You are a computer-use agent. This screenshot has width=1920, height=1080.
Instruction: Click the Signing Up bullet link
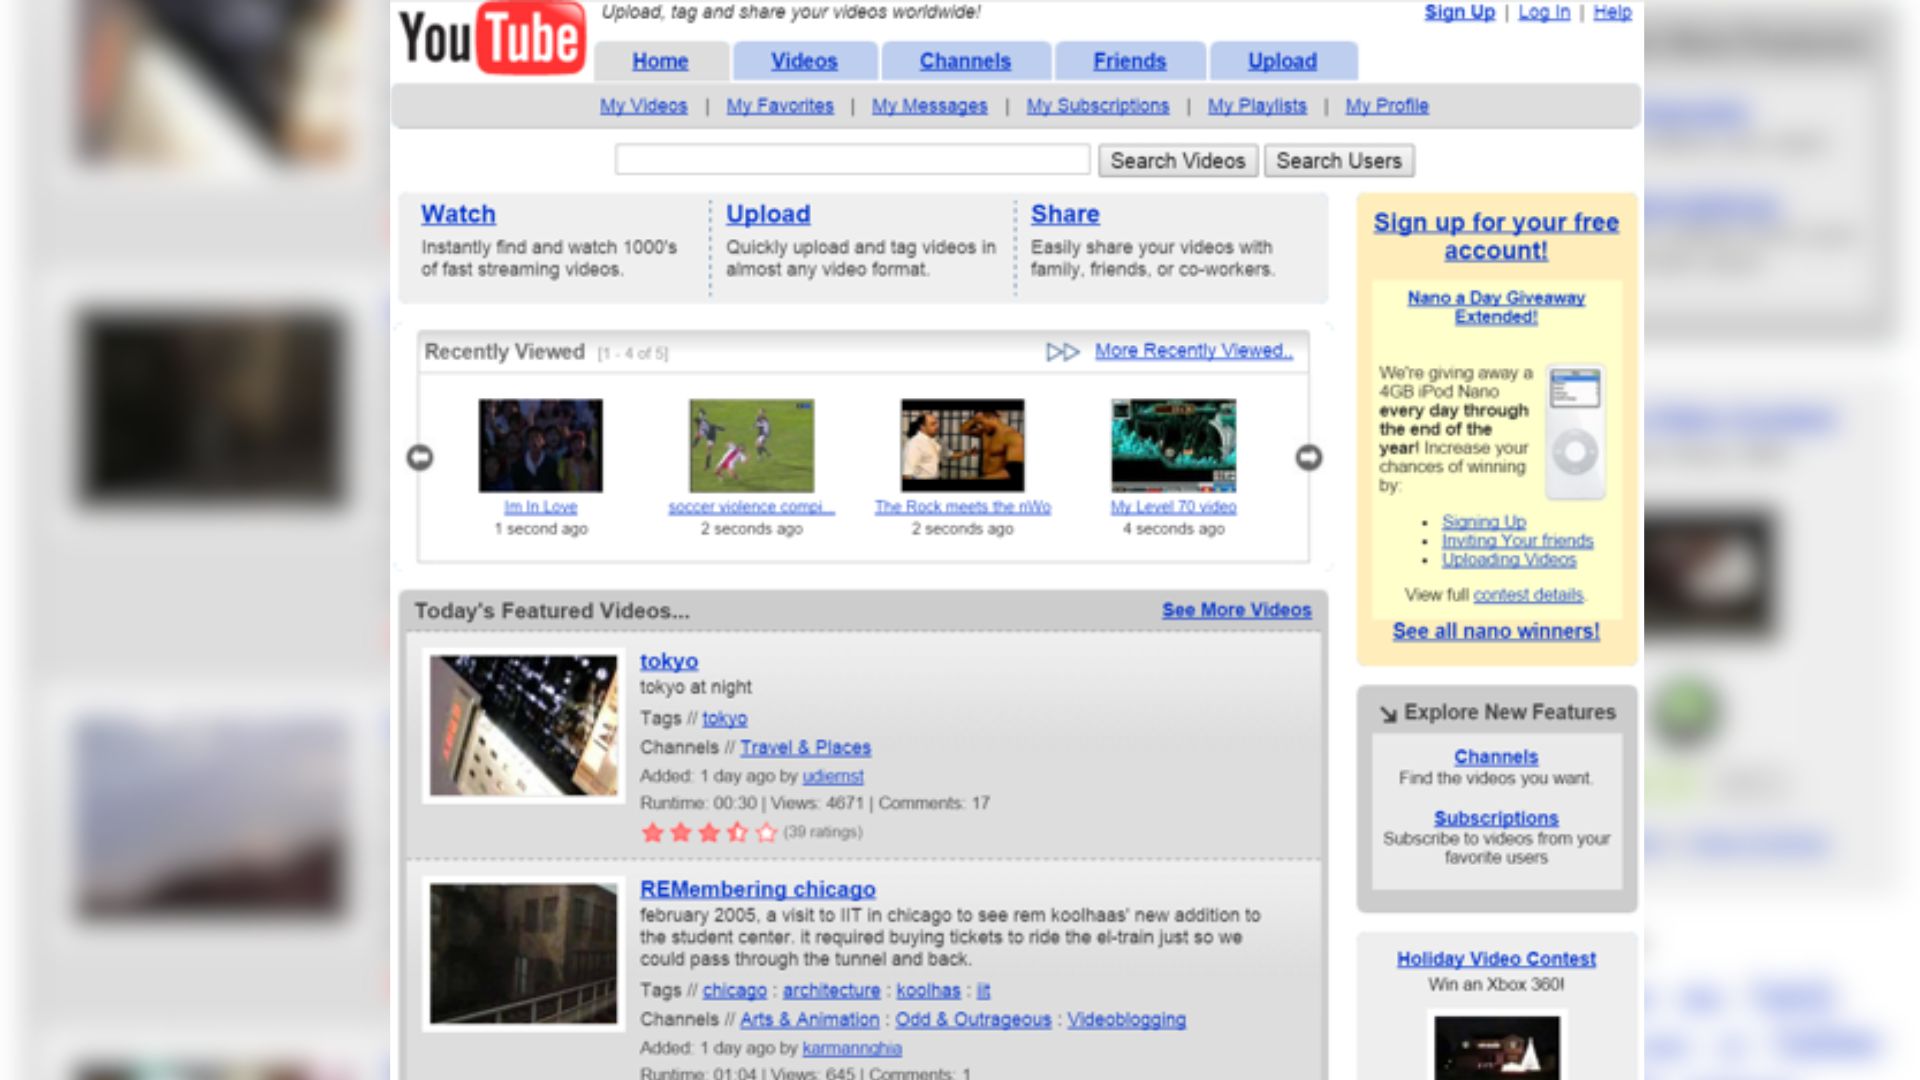pos(1484,521)
